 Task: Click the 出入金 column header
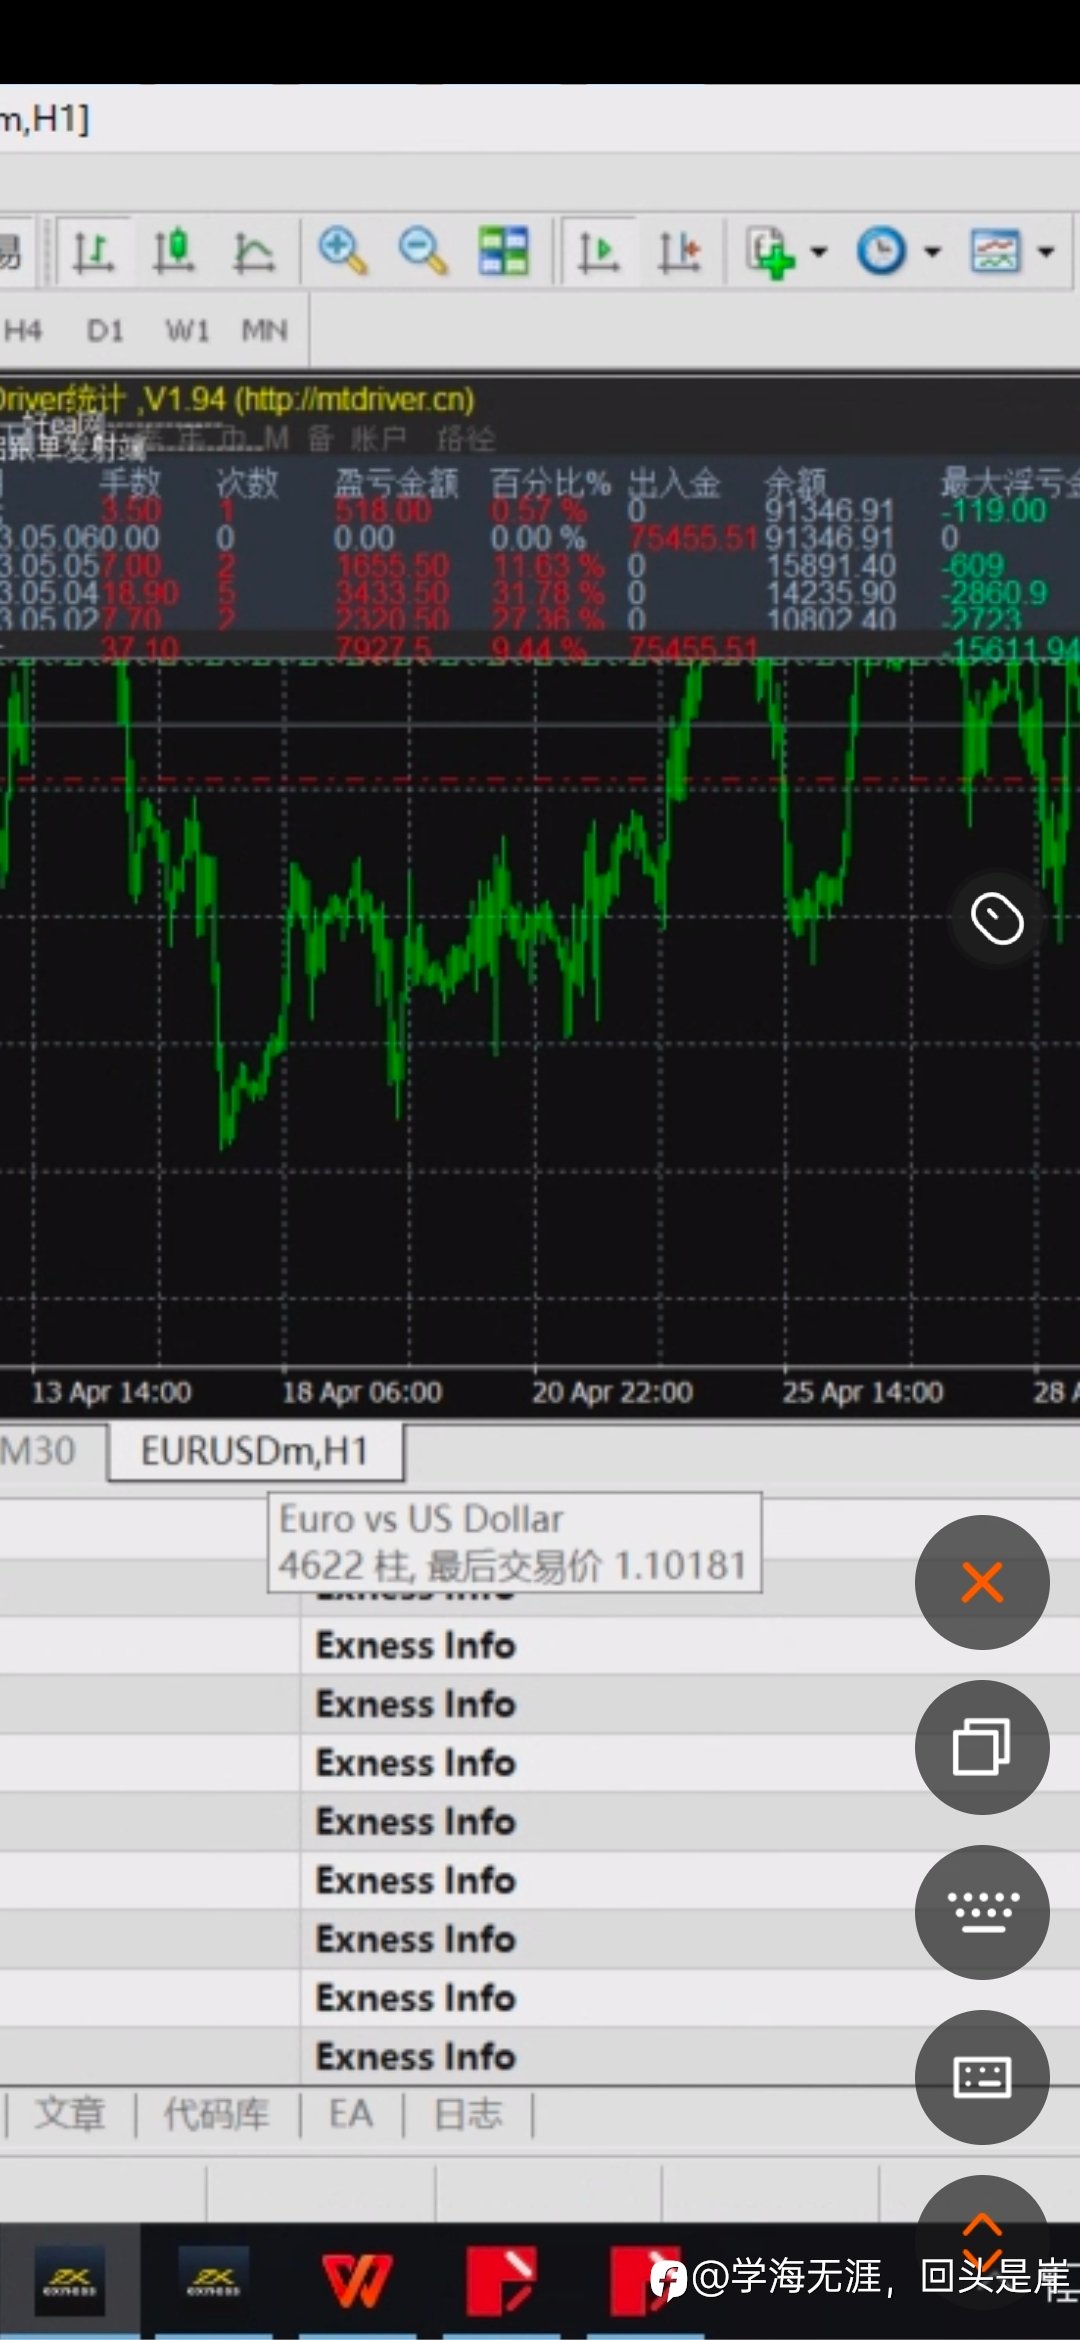point(674,482)
